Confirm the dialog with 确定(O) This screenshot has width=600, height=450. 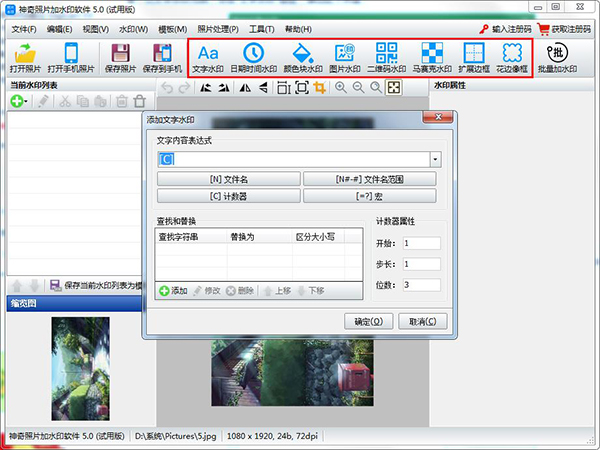pos(367,322)
